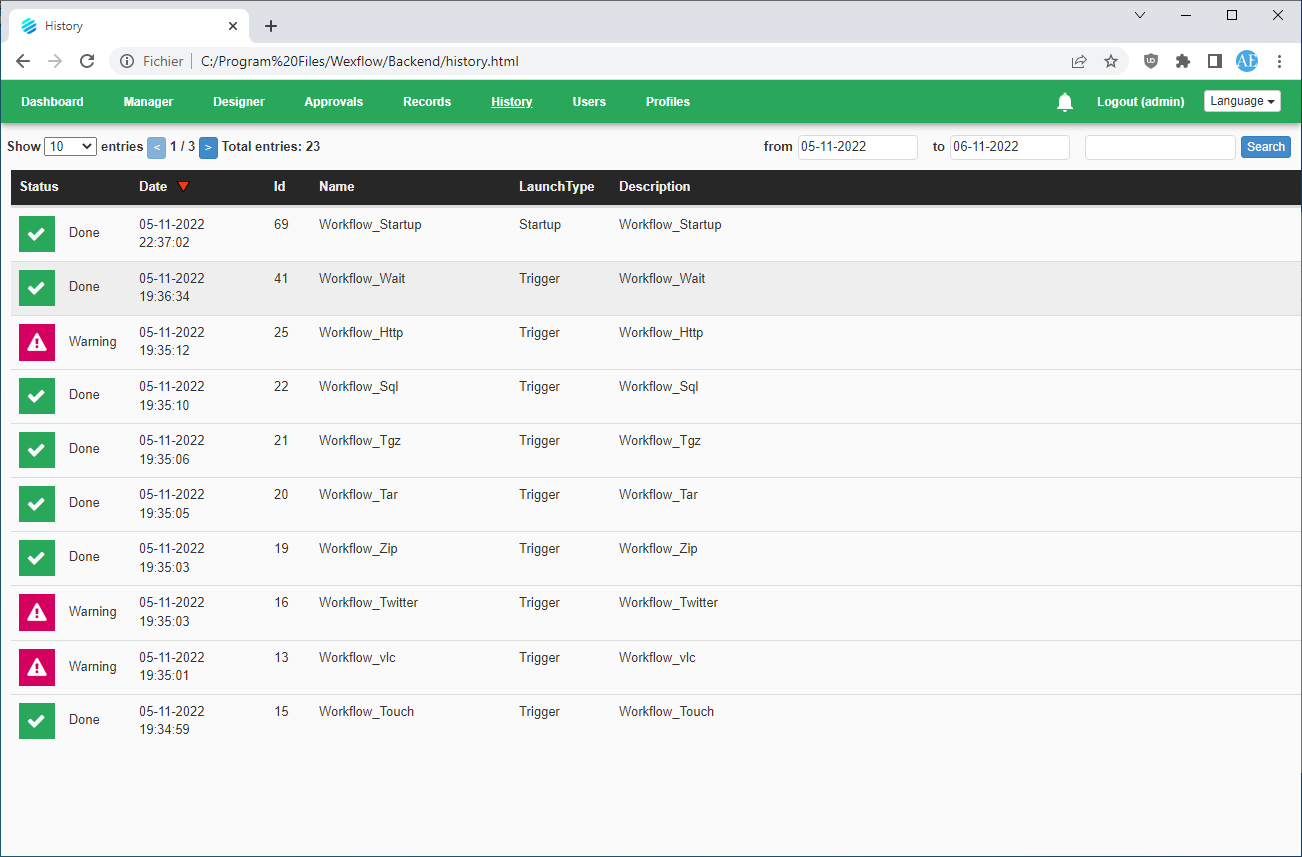Click the red sort arrow beside Date
1302x857 pixels.
pos(183,187)
